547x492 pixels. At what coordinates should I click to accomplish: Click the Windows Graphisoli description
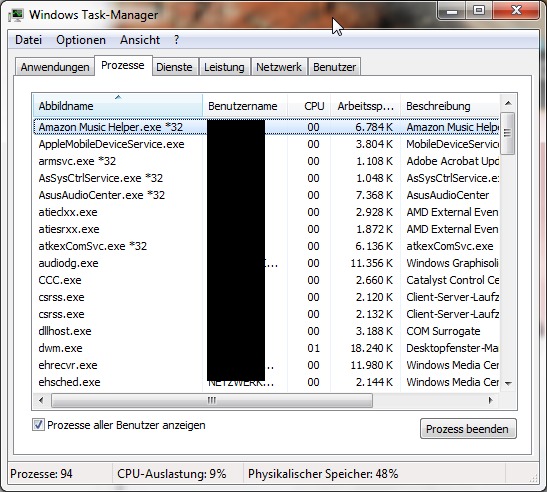point(452,263)
